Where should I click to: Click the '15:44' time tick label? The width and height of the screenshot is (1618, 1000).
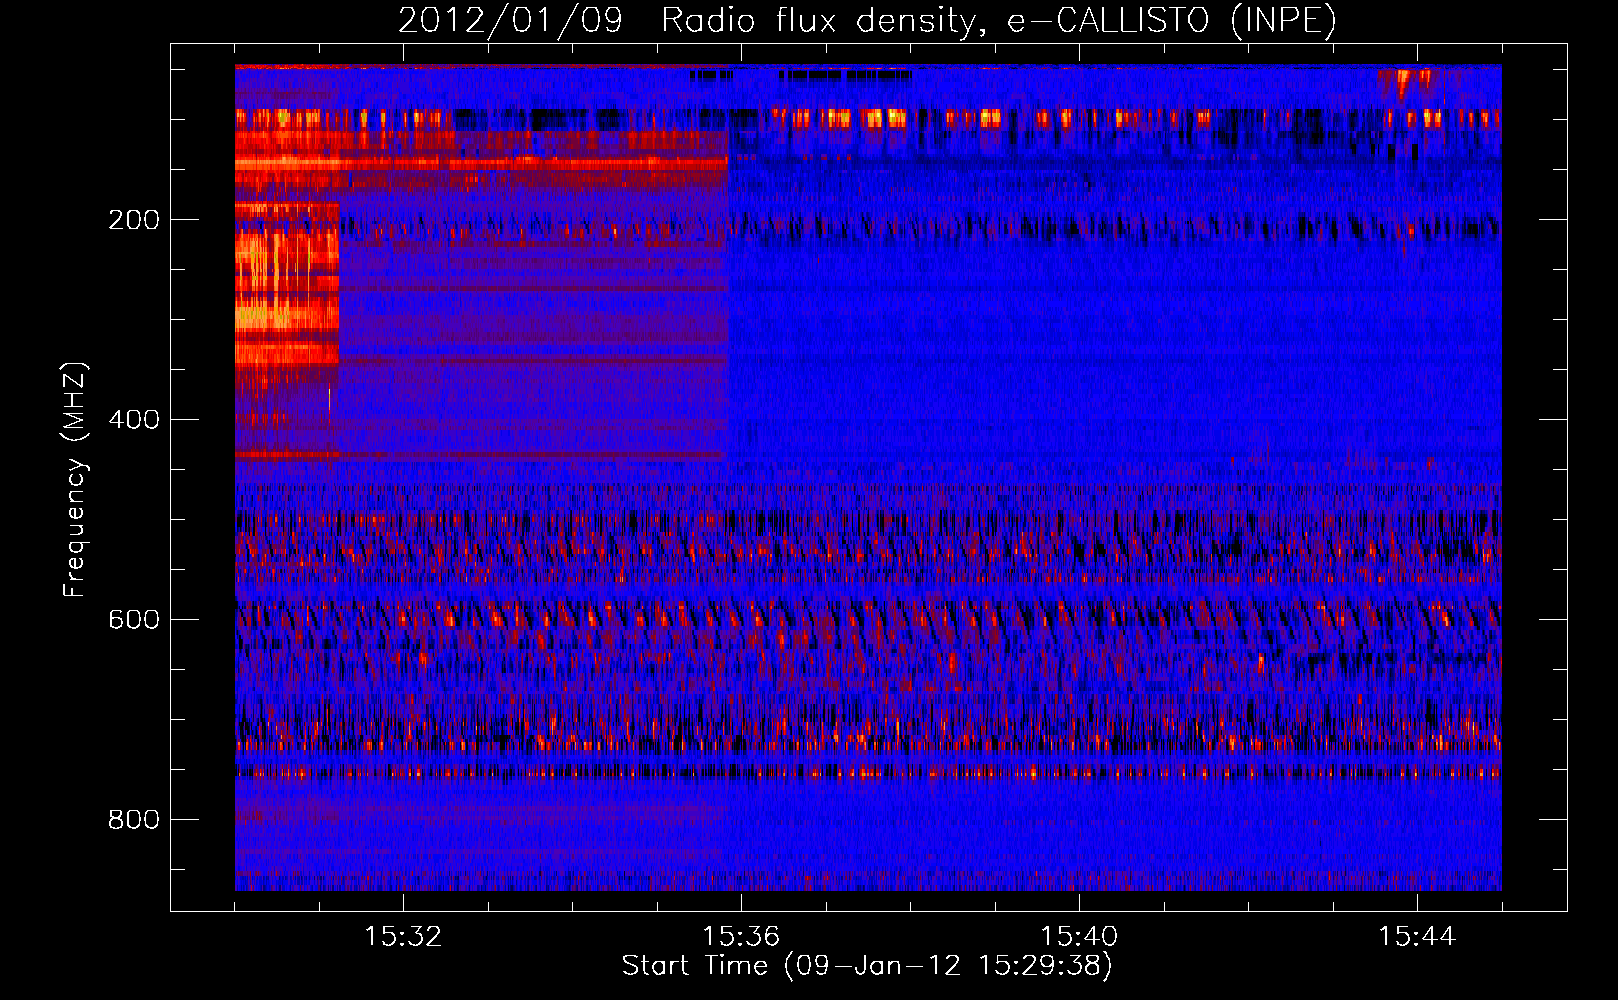1417,937
